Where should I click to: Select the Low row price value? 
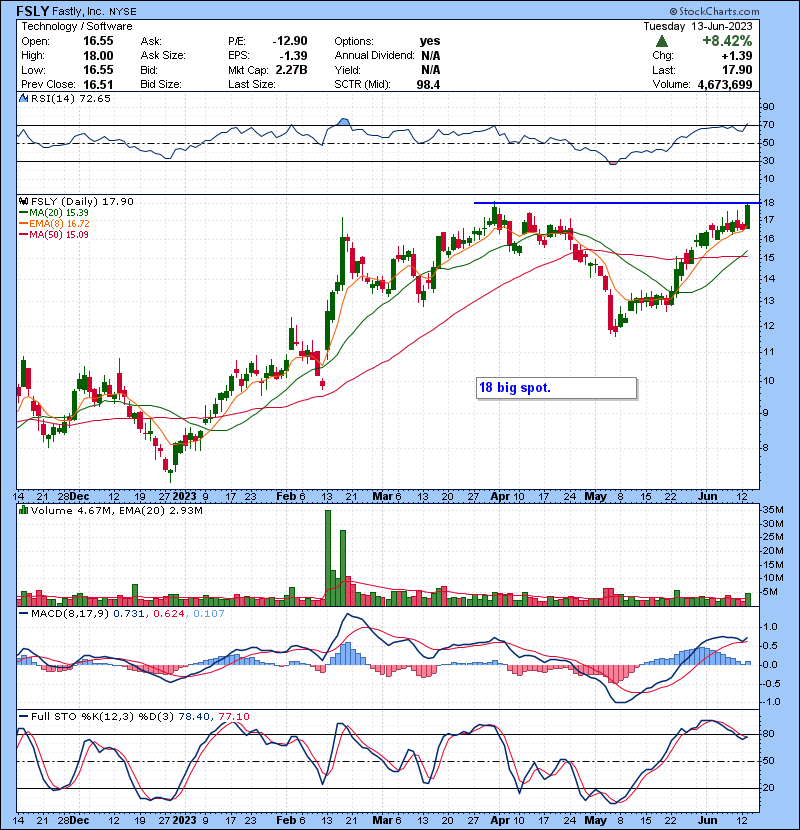[98, 70]
